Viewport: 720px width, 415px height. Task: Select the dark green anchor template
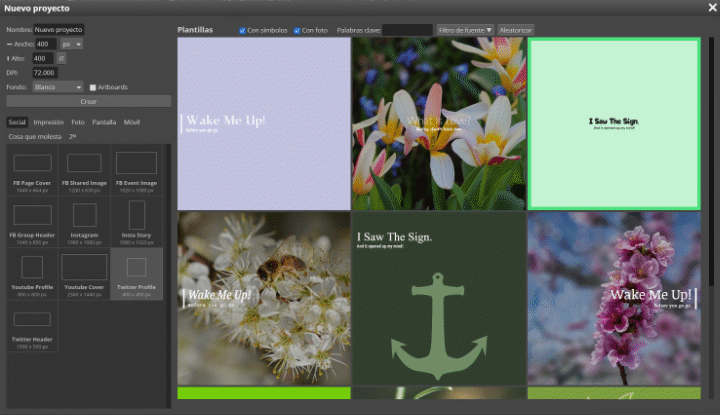439,298
